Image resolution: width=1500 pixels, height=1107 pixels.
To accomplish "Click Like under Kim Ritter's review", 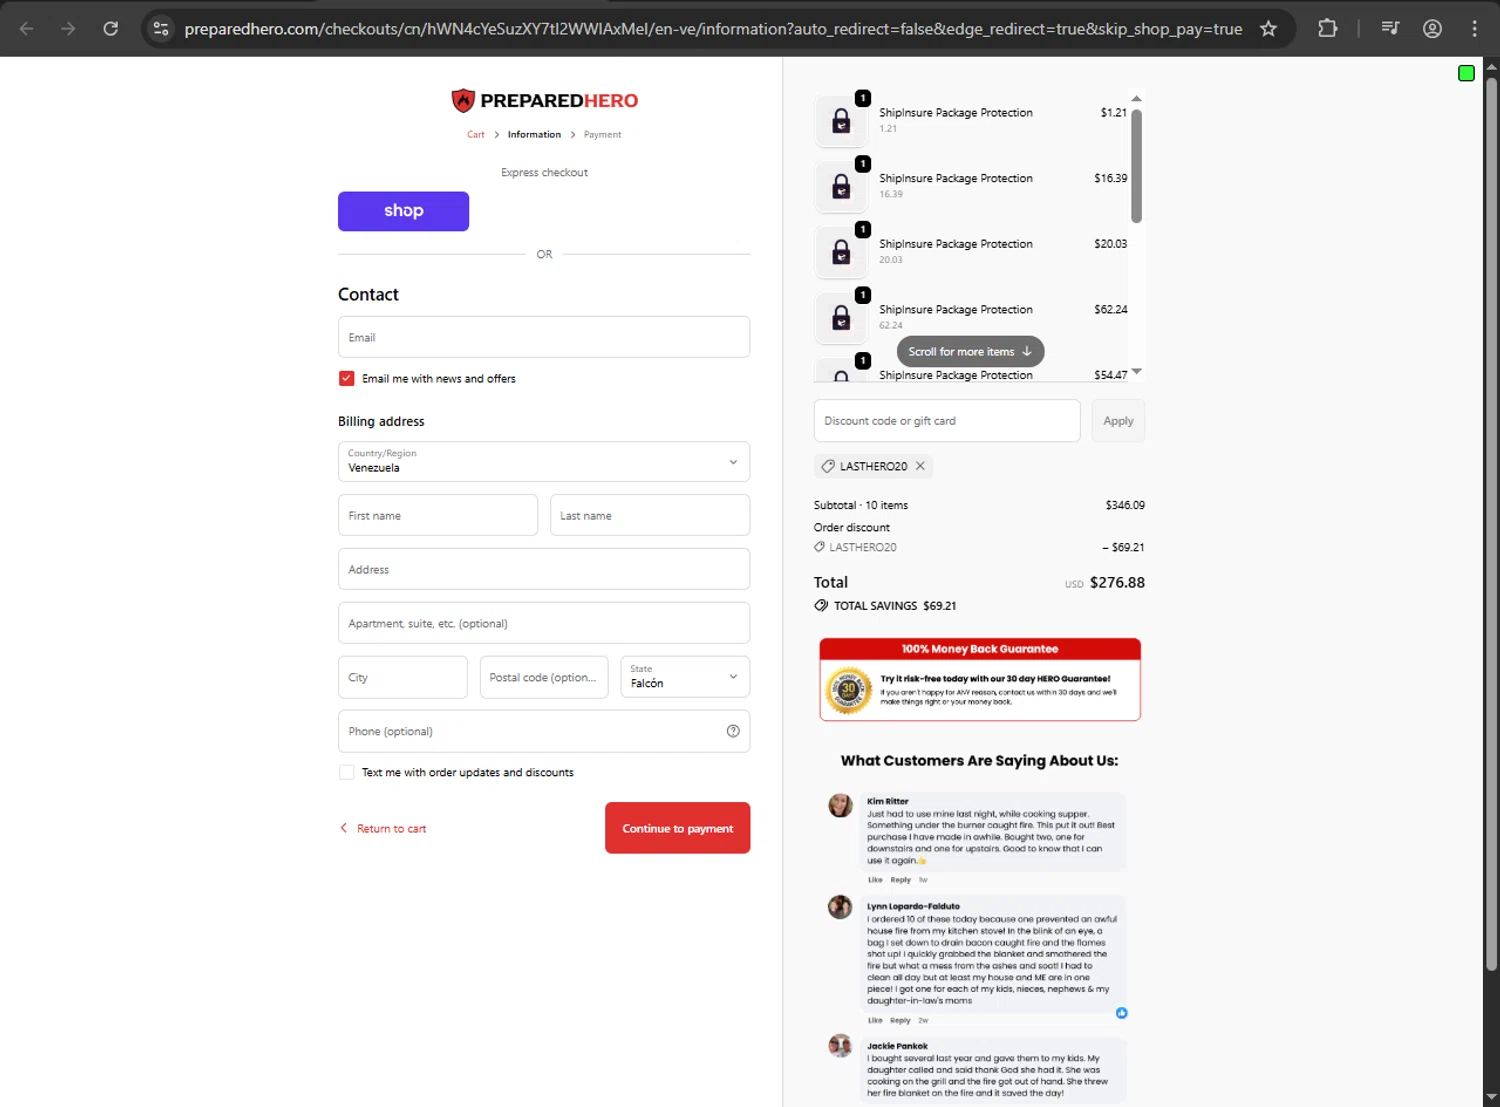I will [x=875, y=880].
